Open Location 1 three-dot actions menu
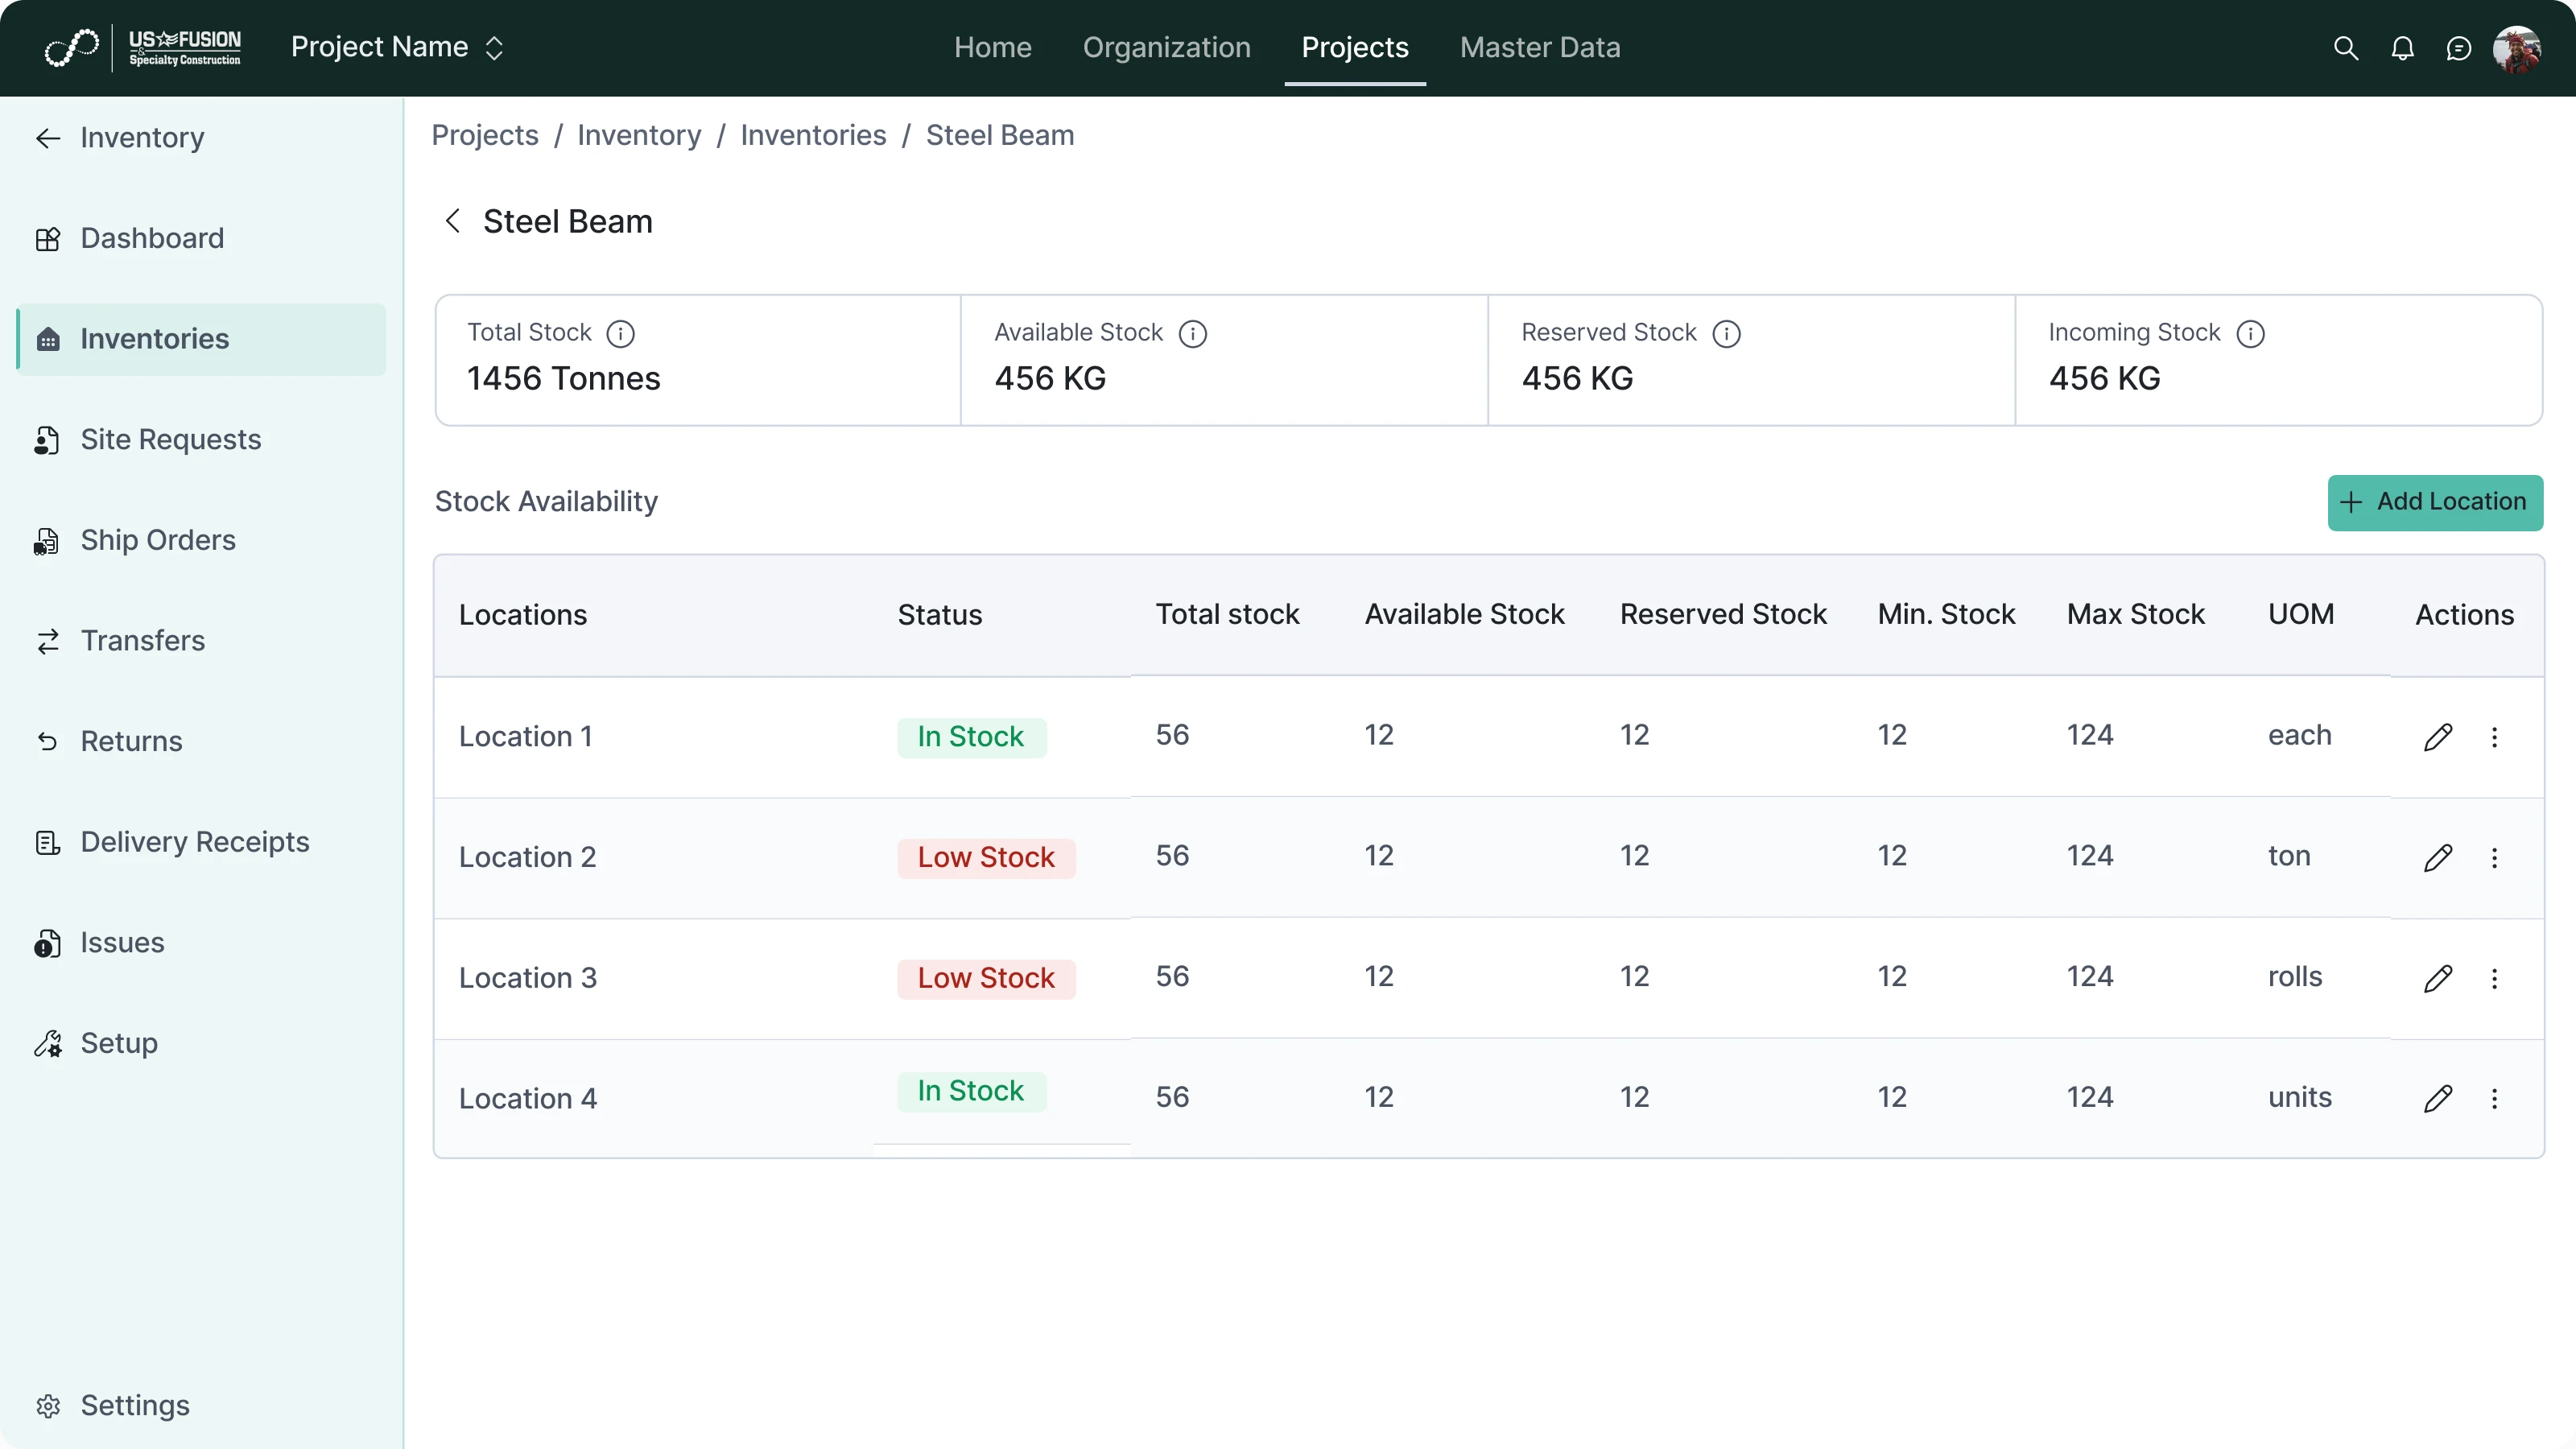This screenshot has width=2576, height=1449. [2495, 737]
